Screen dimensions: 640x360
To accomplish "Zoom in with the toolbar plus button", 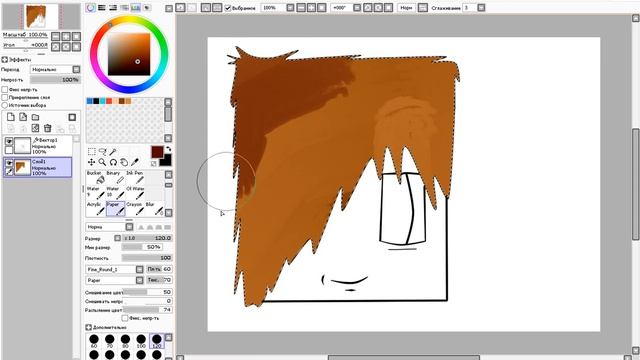I will (311, 8).
